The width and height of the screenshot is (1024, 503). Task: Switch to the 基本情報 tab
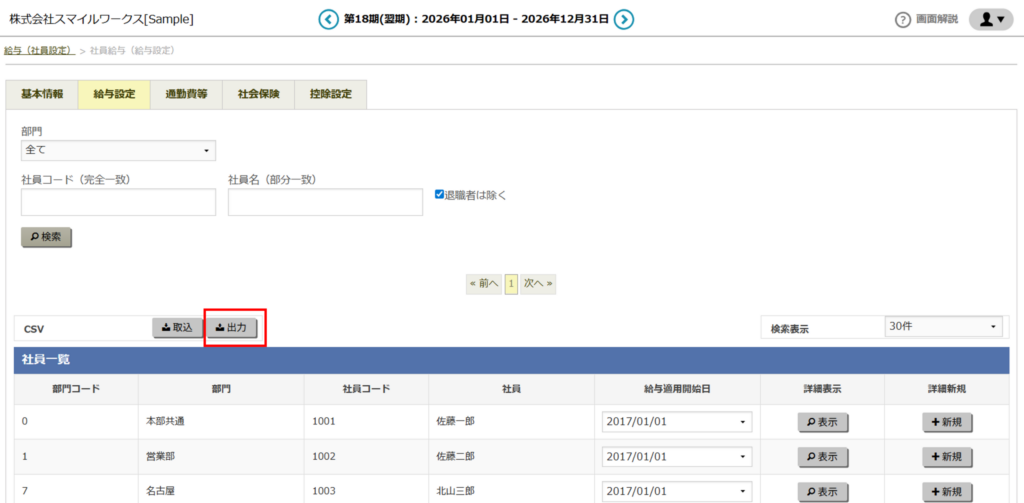[x=42, y=94]
